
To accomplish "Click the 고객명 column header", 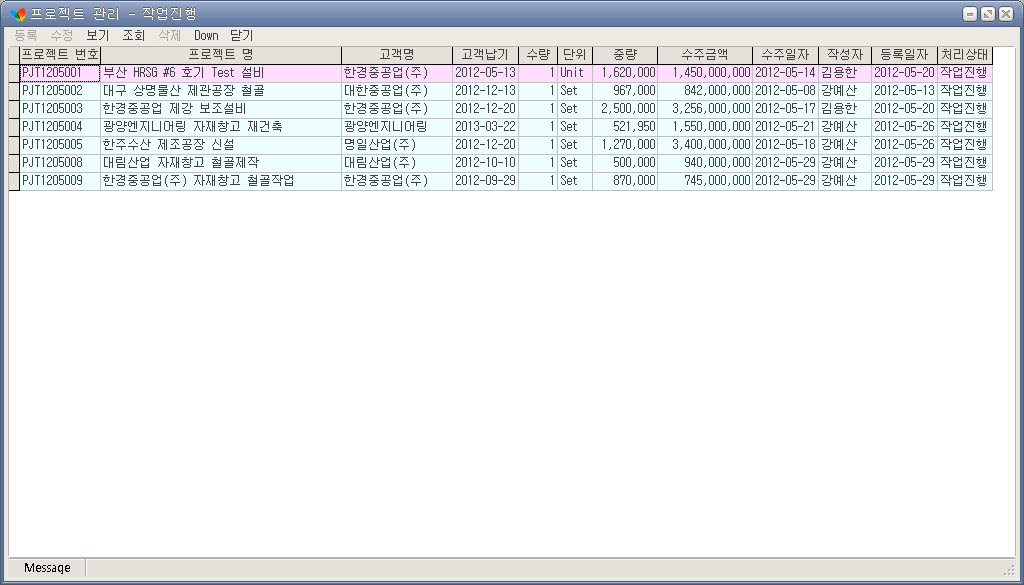I will 396,55.
